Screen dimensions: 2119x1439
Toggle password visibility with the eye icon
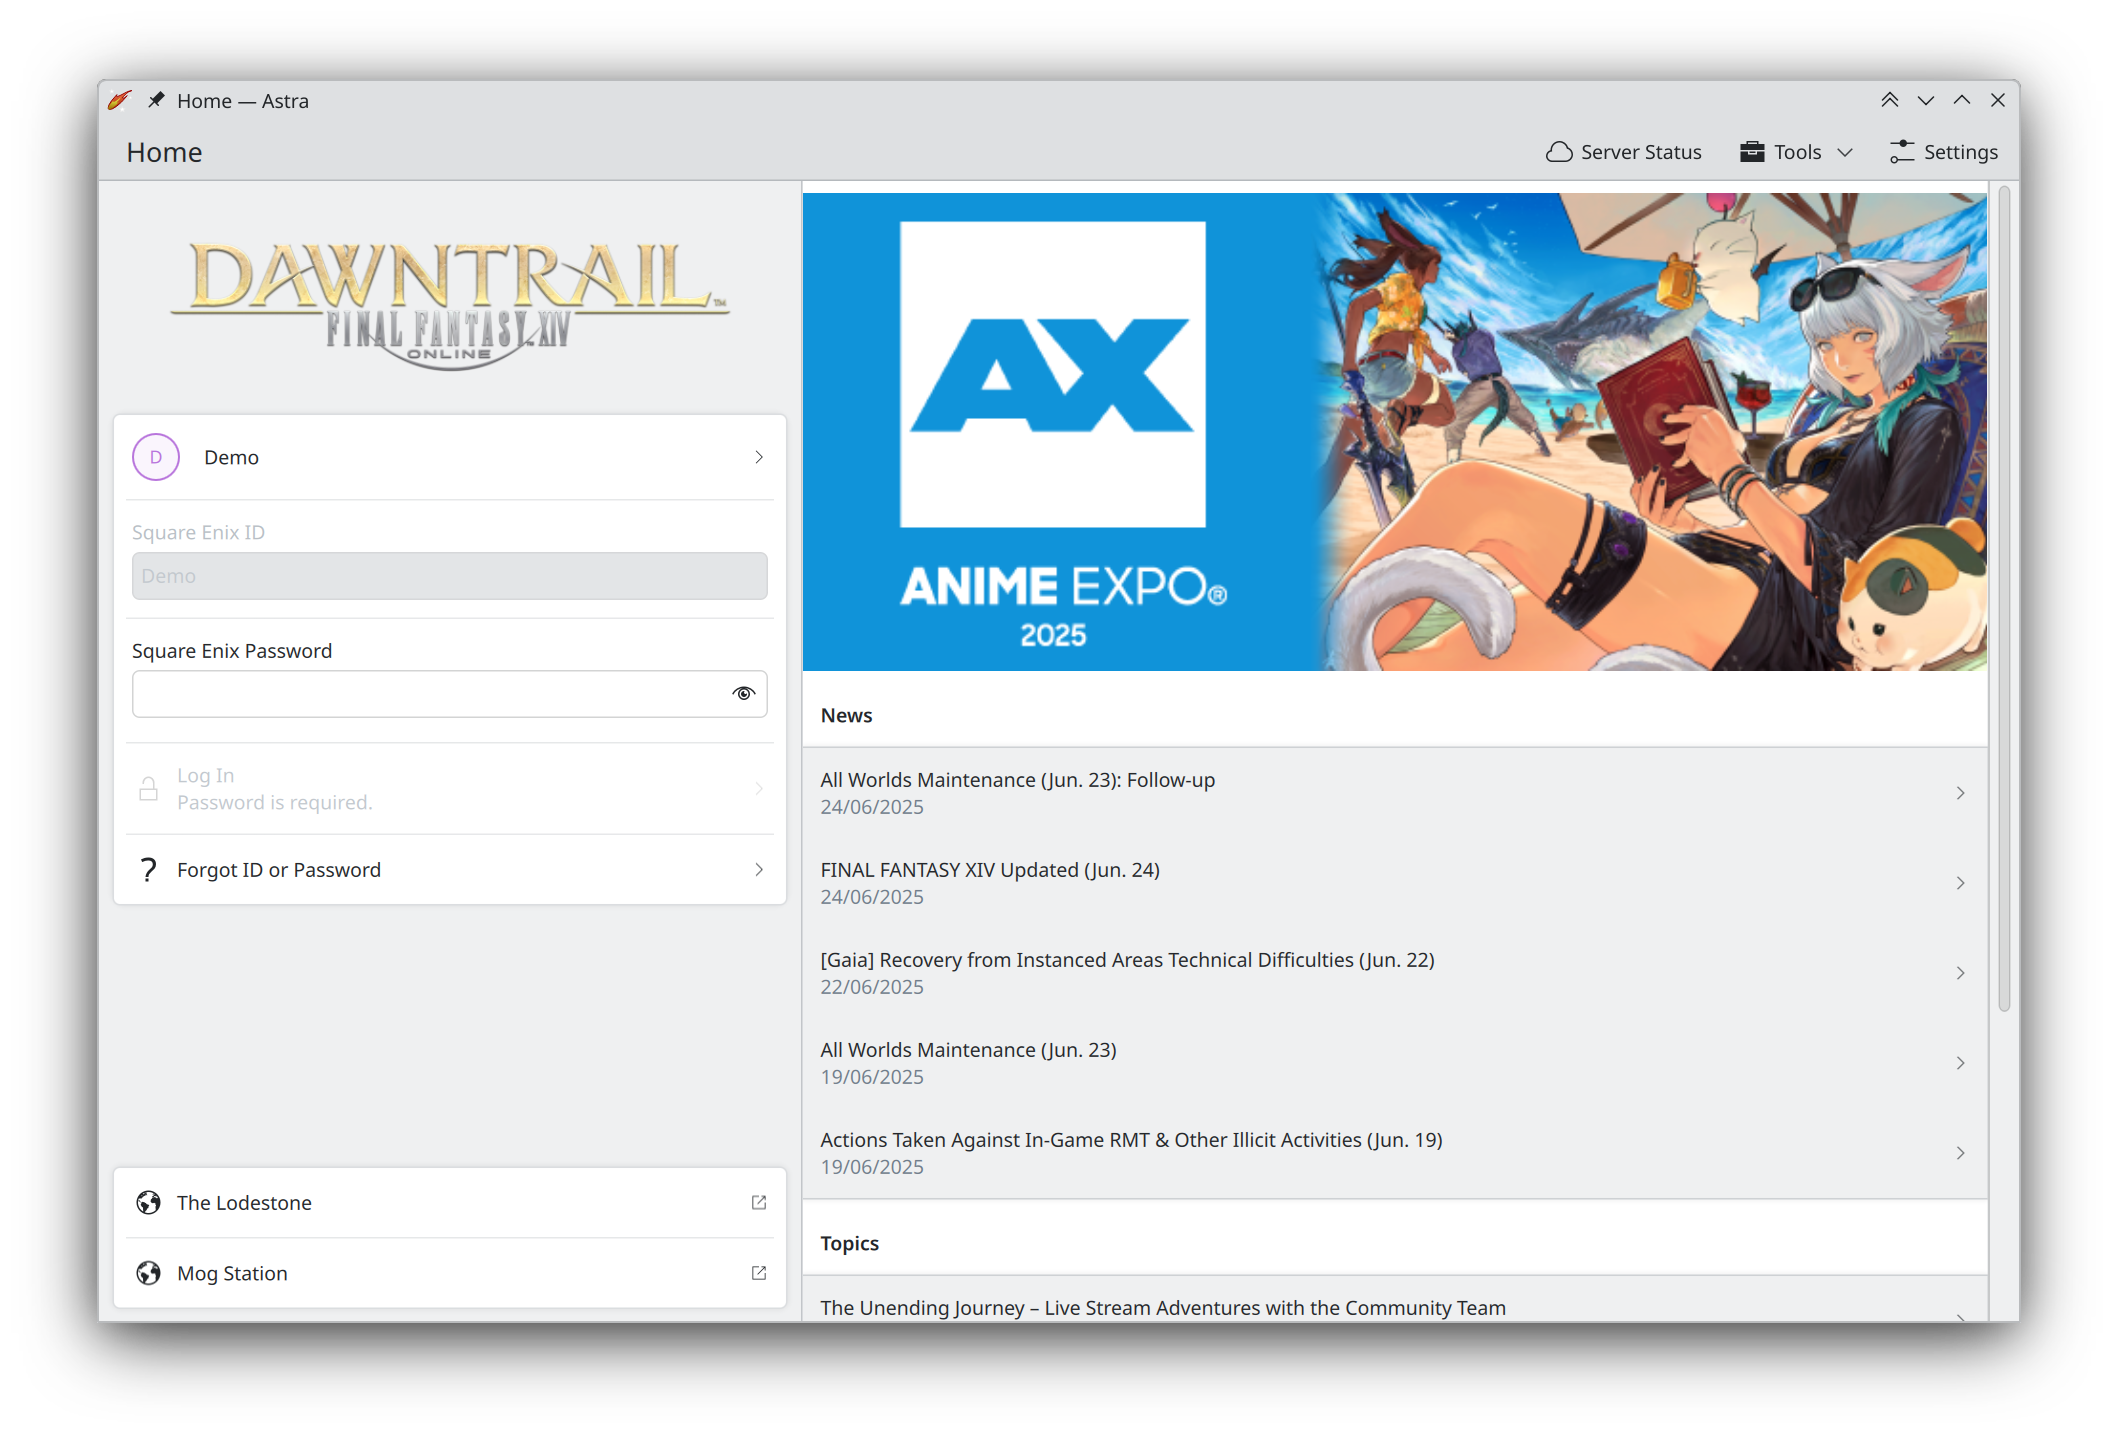[x=743, y=694]
